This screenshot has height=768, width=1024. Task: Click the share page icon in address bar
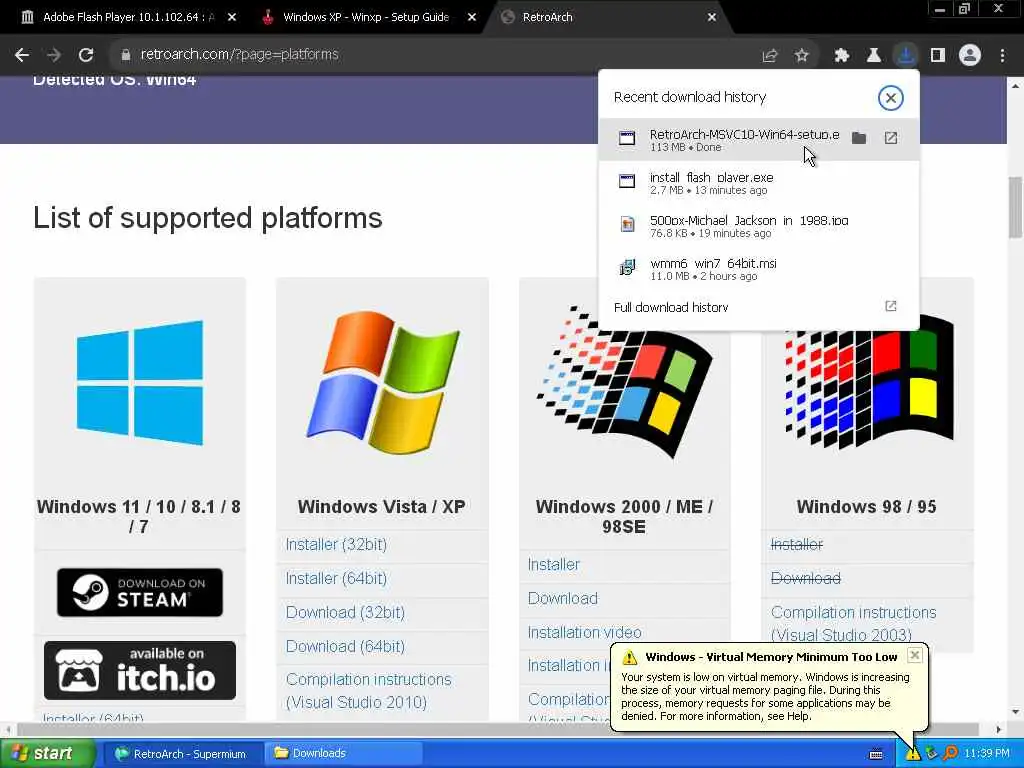(x=770, y=56)
